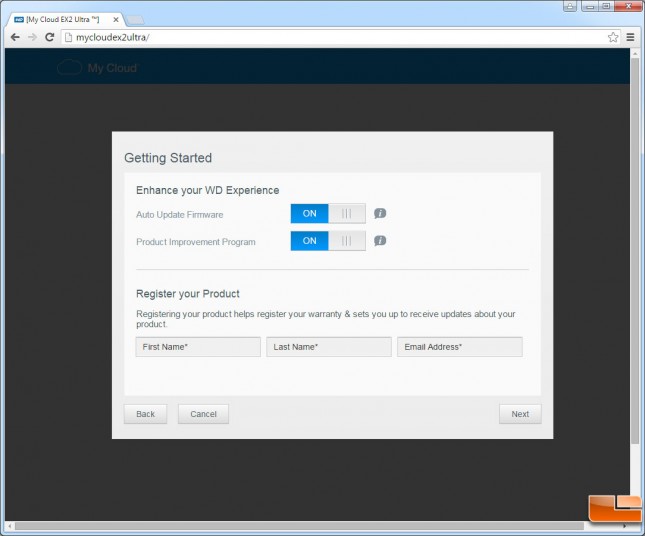Click the Enhance your WD Experience heading
The height and width of the screenshot is (536, 645).
tap(207, 190)
